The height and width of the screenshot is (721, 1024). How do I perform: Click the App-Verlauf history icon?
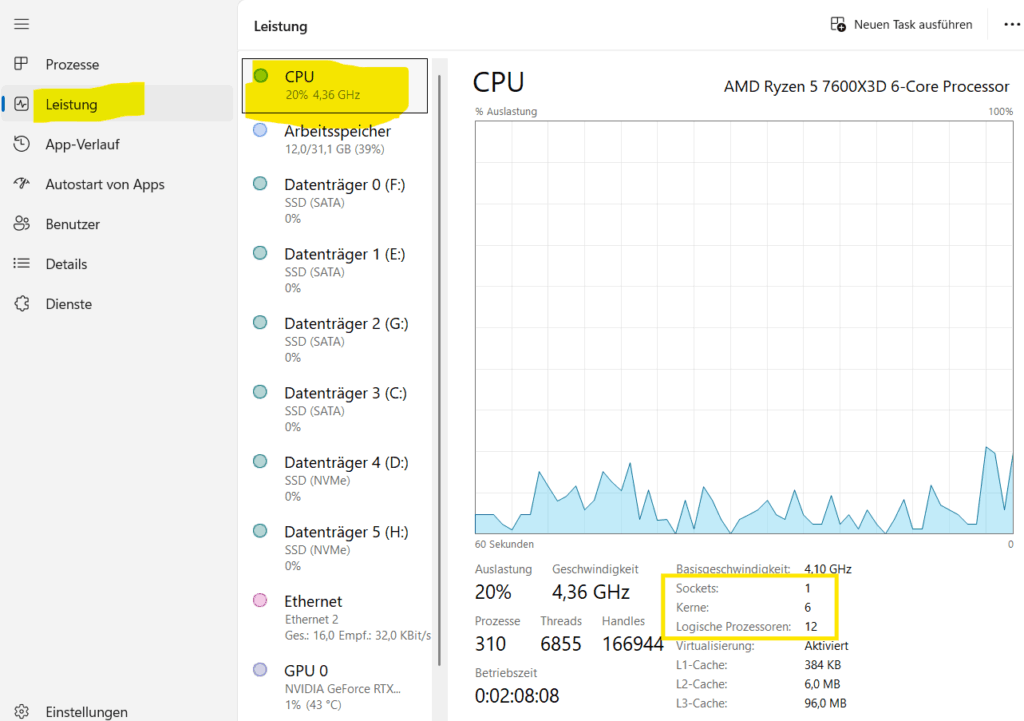[x=21, y=144]
